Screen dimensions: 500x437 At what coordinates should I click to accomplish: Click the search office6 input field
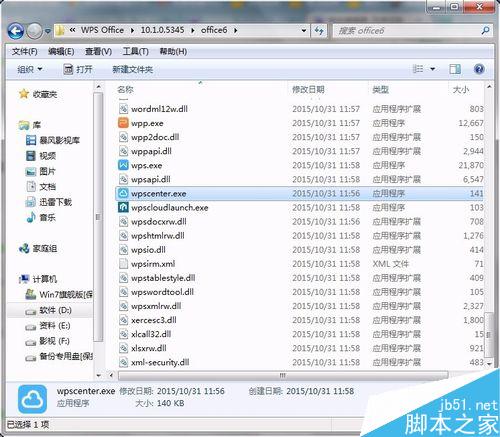(x=406, y=31)
